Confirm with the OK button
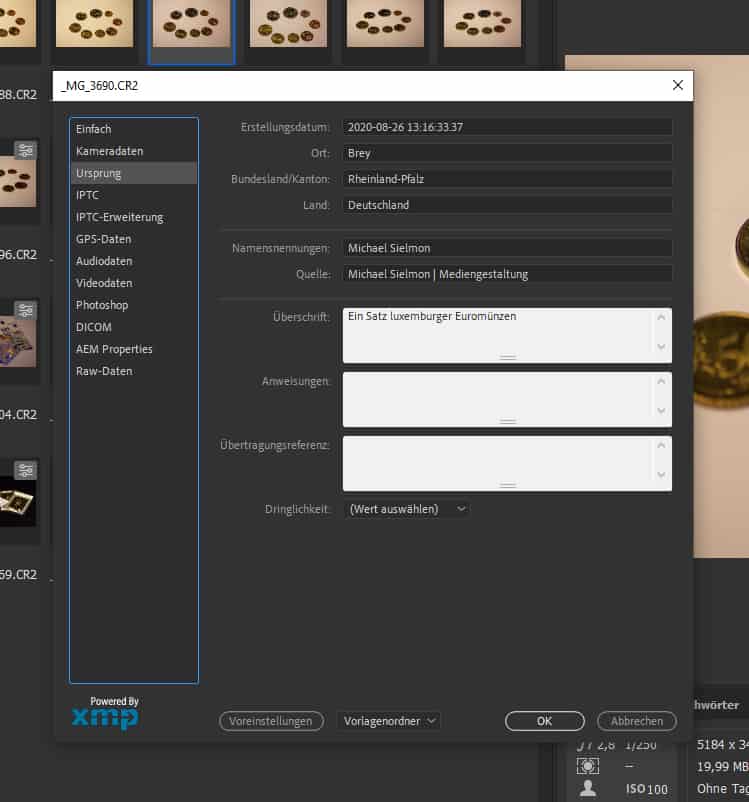This screenshot has width=749, height=802. tap(544, 721)
